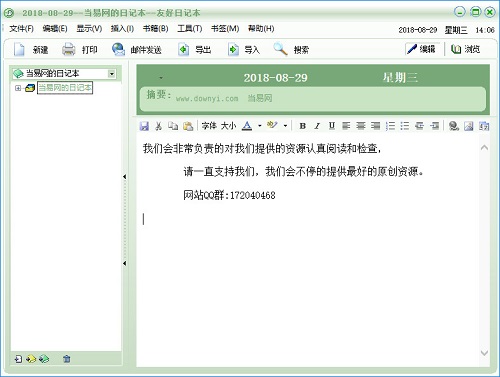The image size is (500, 377).
Task: Click the Cut scissors icon
Action: coord(158,126)
